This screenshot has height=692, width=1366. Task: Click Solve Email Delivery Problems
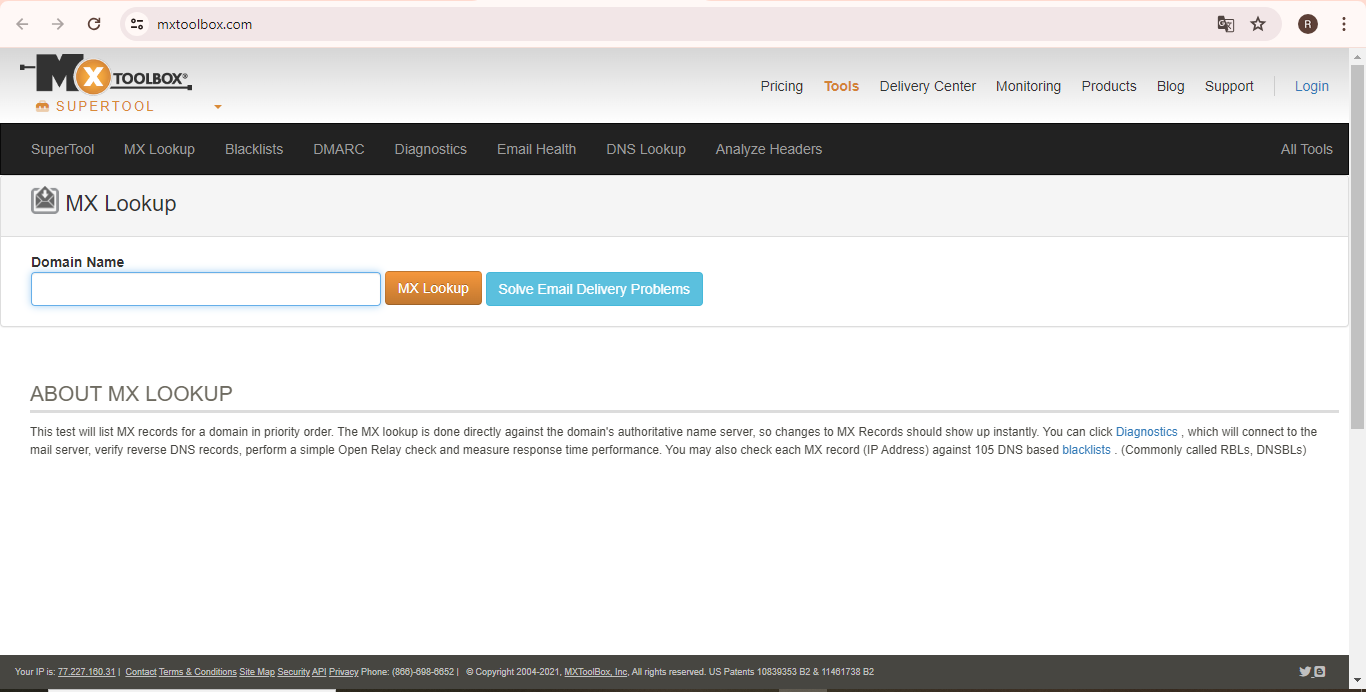(x=594, y=288)
